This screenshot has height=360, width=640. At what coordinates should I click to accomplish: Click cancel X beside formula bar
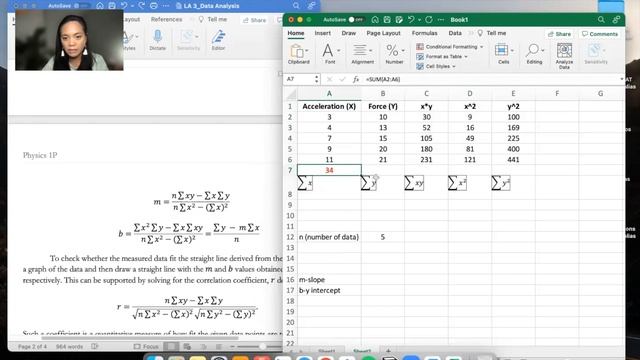(x=329, y=79)
